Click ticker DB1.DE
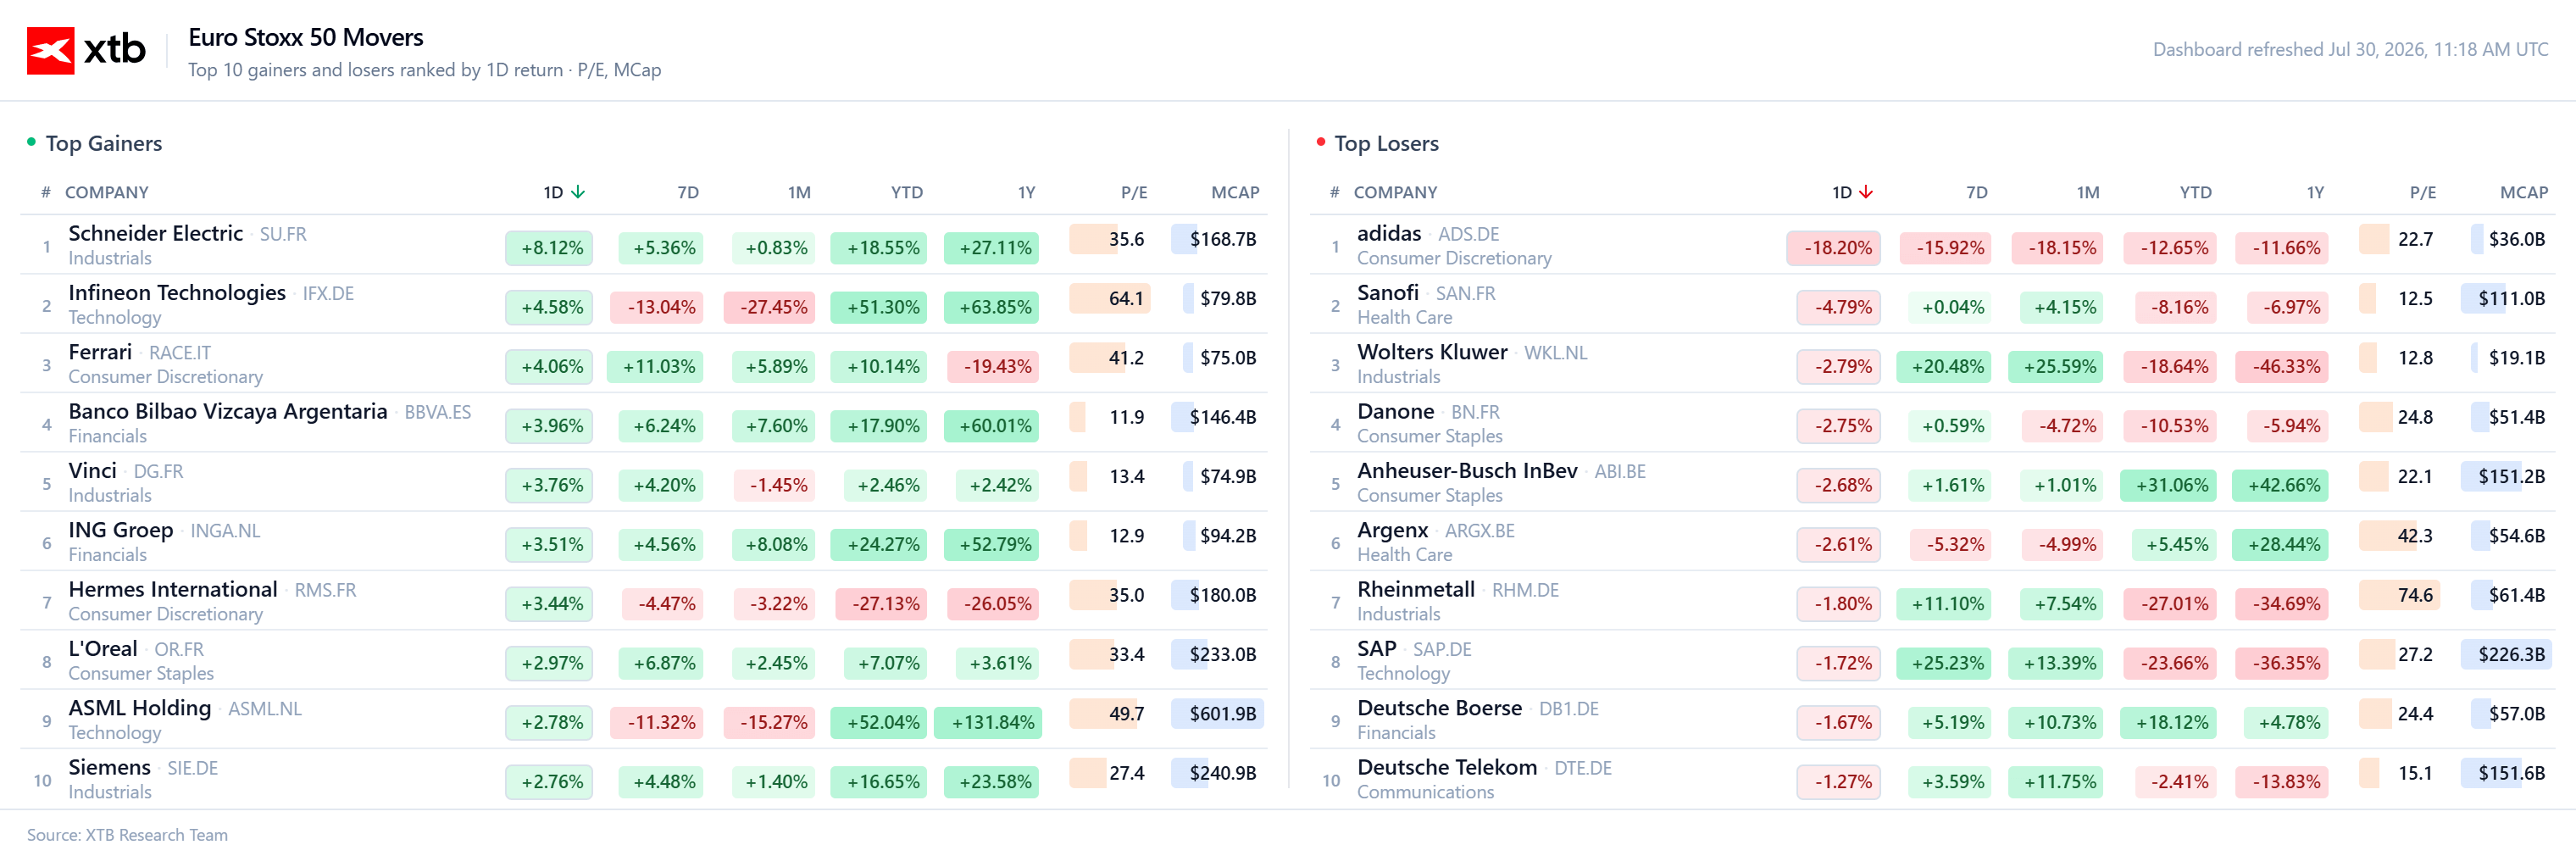This screenshot has height=856, width=2576. tap(1569, 709)
